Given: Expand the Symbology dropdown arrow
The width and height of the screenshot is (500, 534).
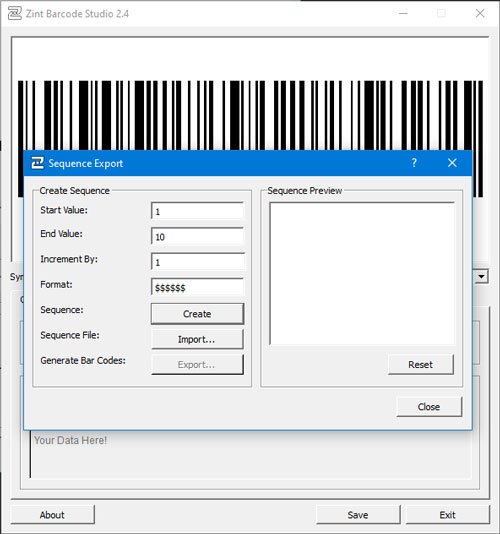Looking at the screenshot, I should [x=481, y=276].
